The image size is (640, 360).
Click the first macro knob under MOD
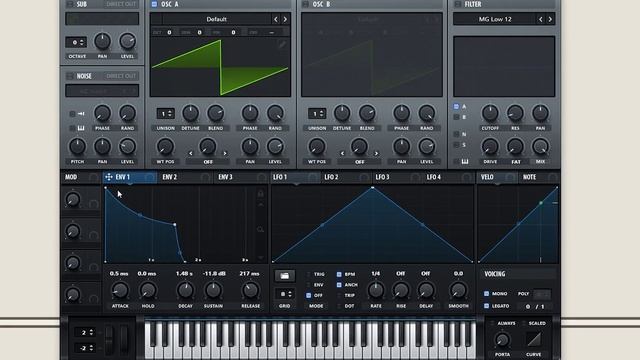tap(73, 199)
